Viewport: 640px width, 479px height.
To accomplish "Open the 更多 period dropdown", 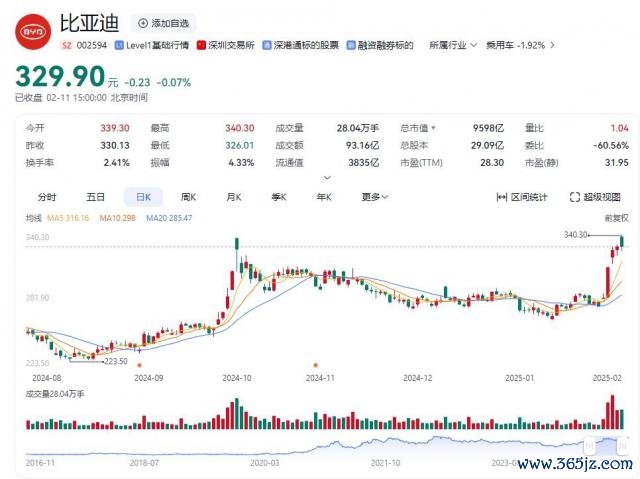I will coord(375,197).
